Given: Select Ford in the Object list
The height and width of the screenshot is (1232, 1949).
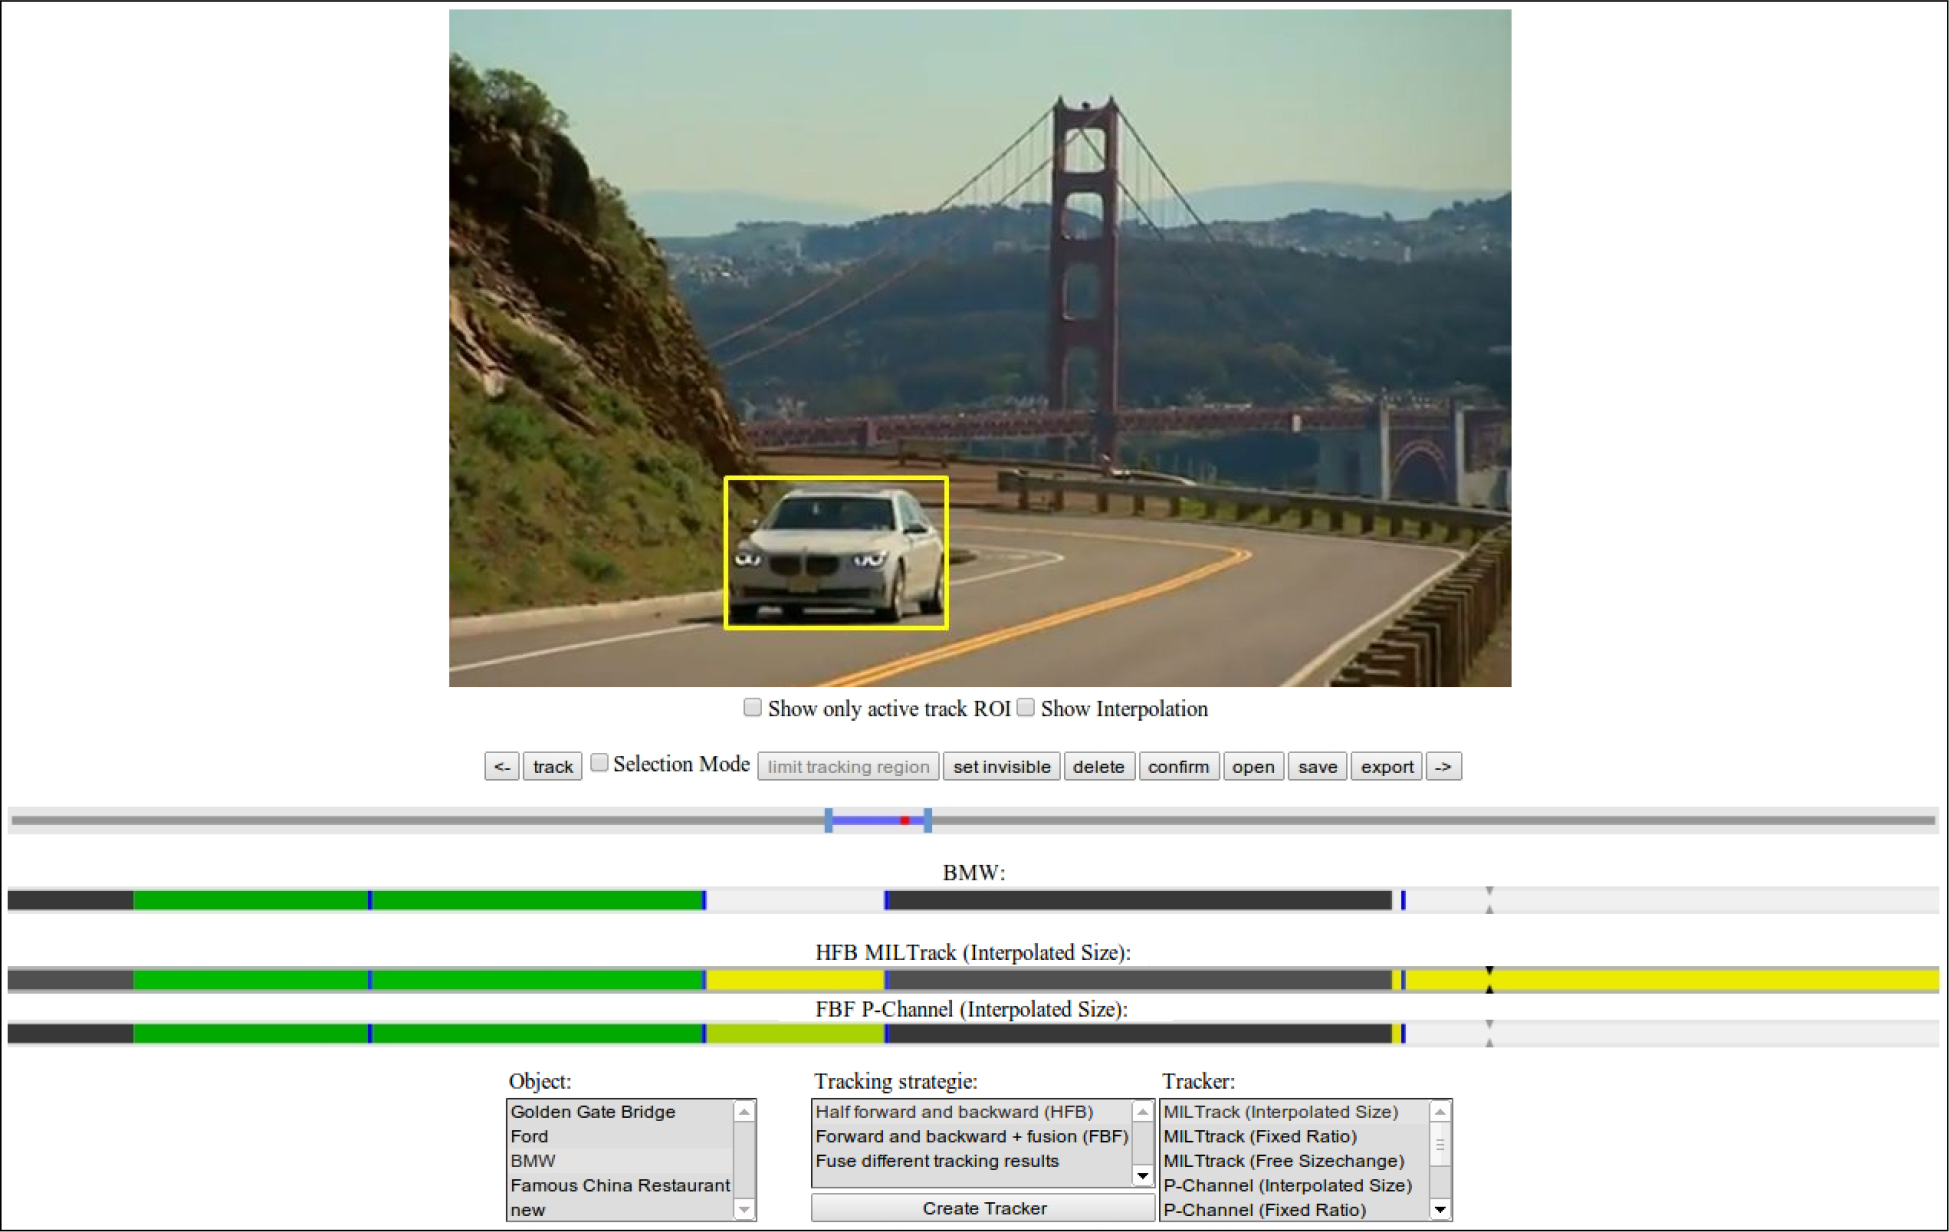Looking at the screenshot, I should click(620, 1137).
